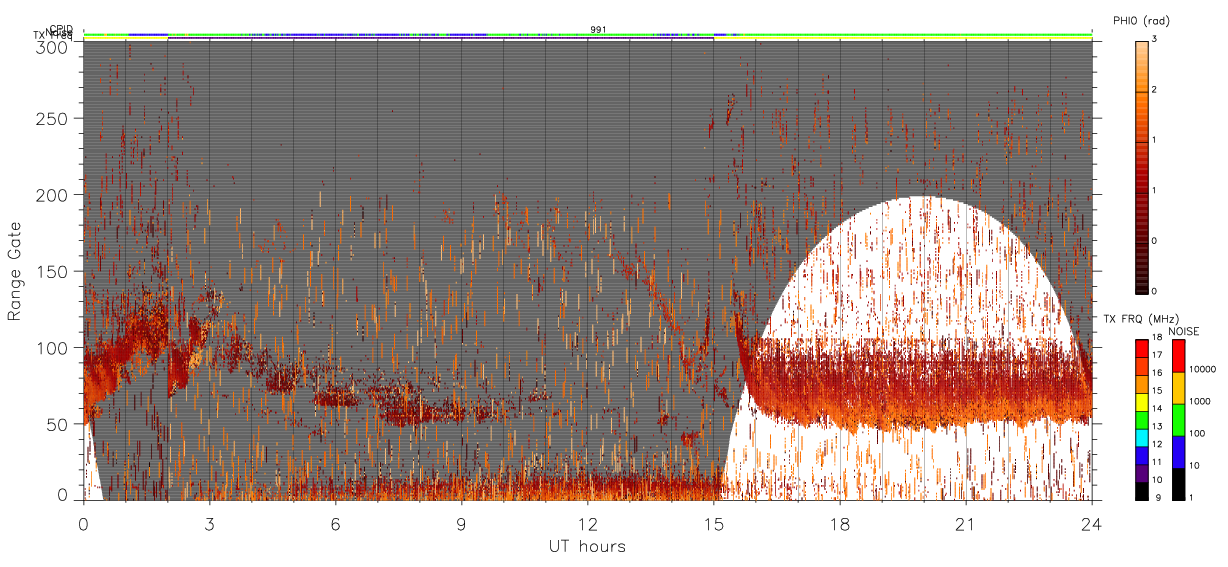The height and width of the screenshot is (567, 1228).
Task: Select the yellow-orange NOISE legend swatch
Action: click(x=1179, y=388)
